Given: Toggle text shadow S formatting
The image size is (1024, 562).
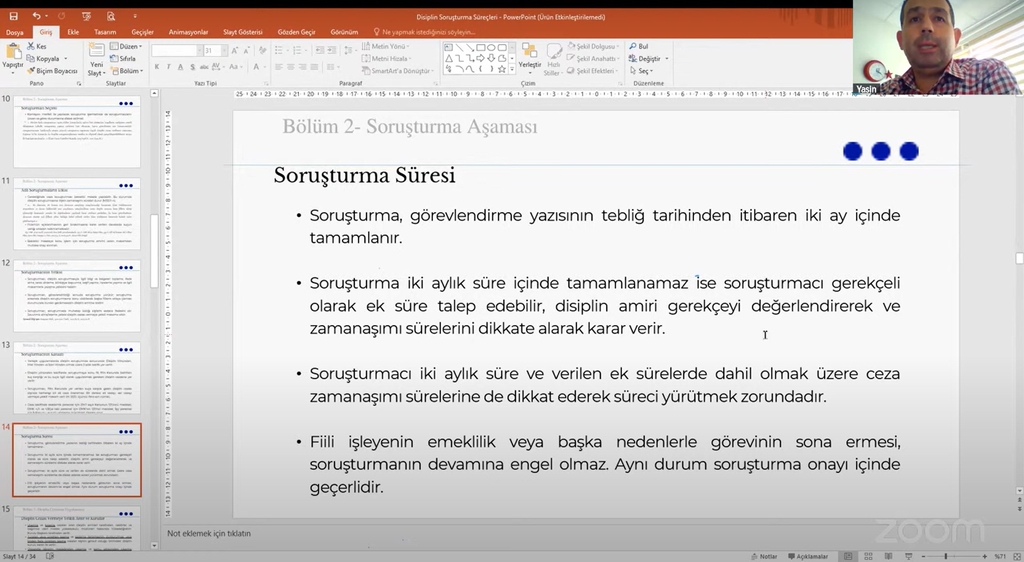Looking at the screenshot, I should pyautogui.click(x=192, y=67).
